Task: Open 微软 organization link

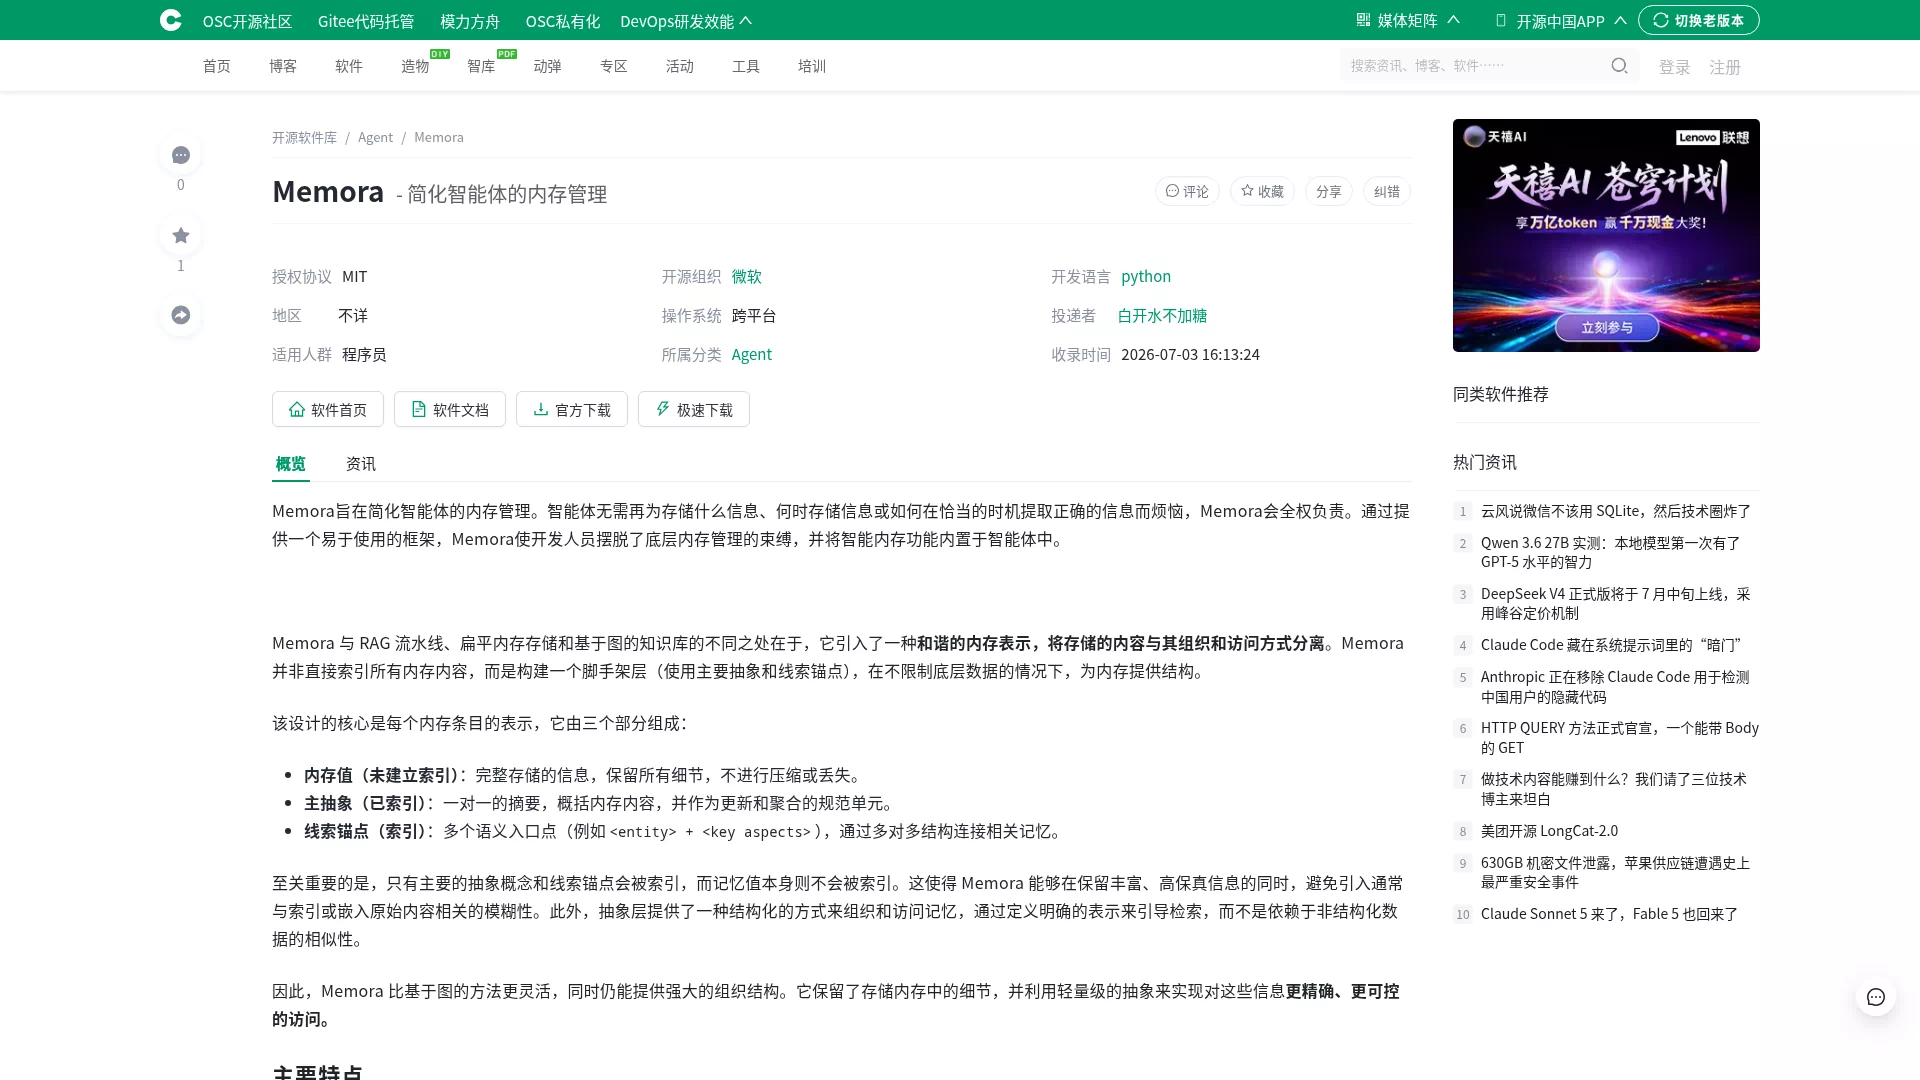Action: click(x=746, y=276)
